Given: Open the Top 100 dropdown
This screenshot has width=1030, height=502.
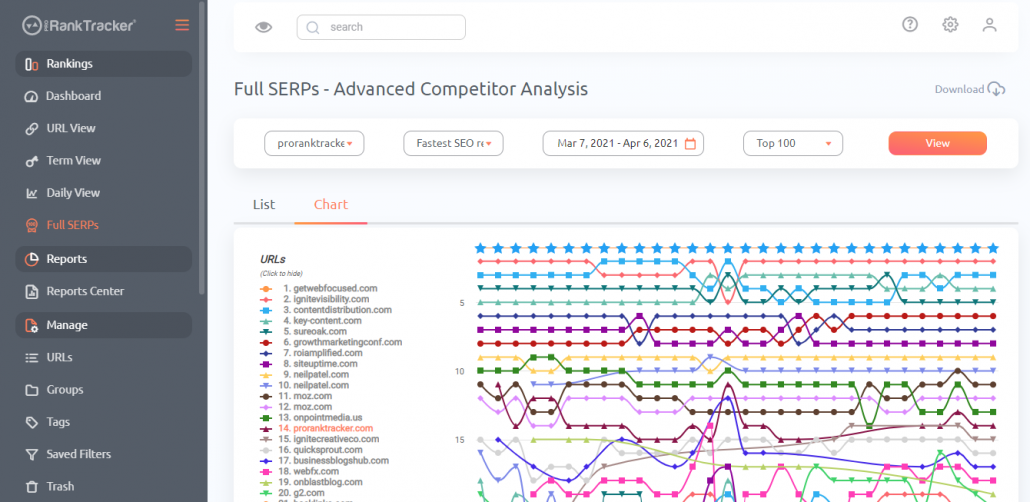Looking at the screenshot, I should click(793, 143).
